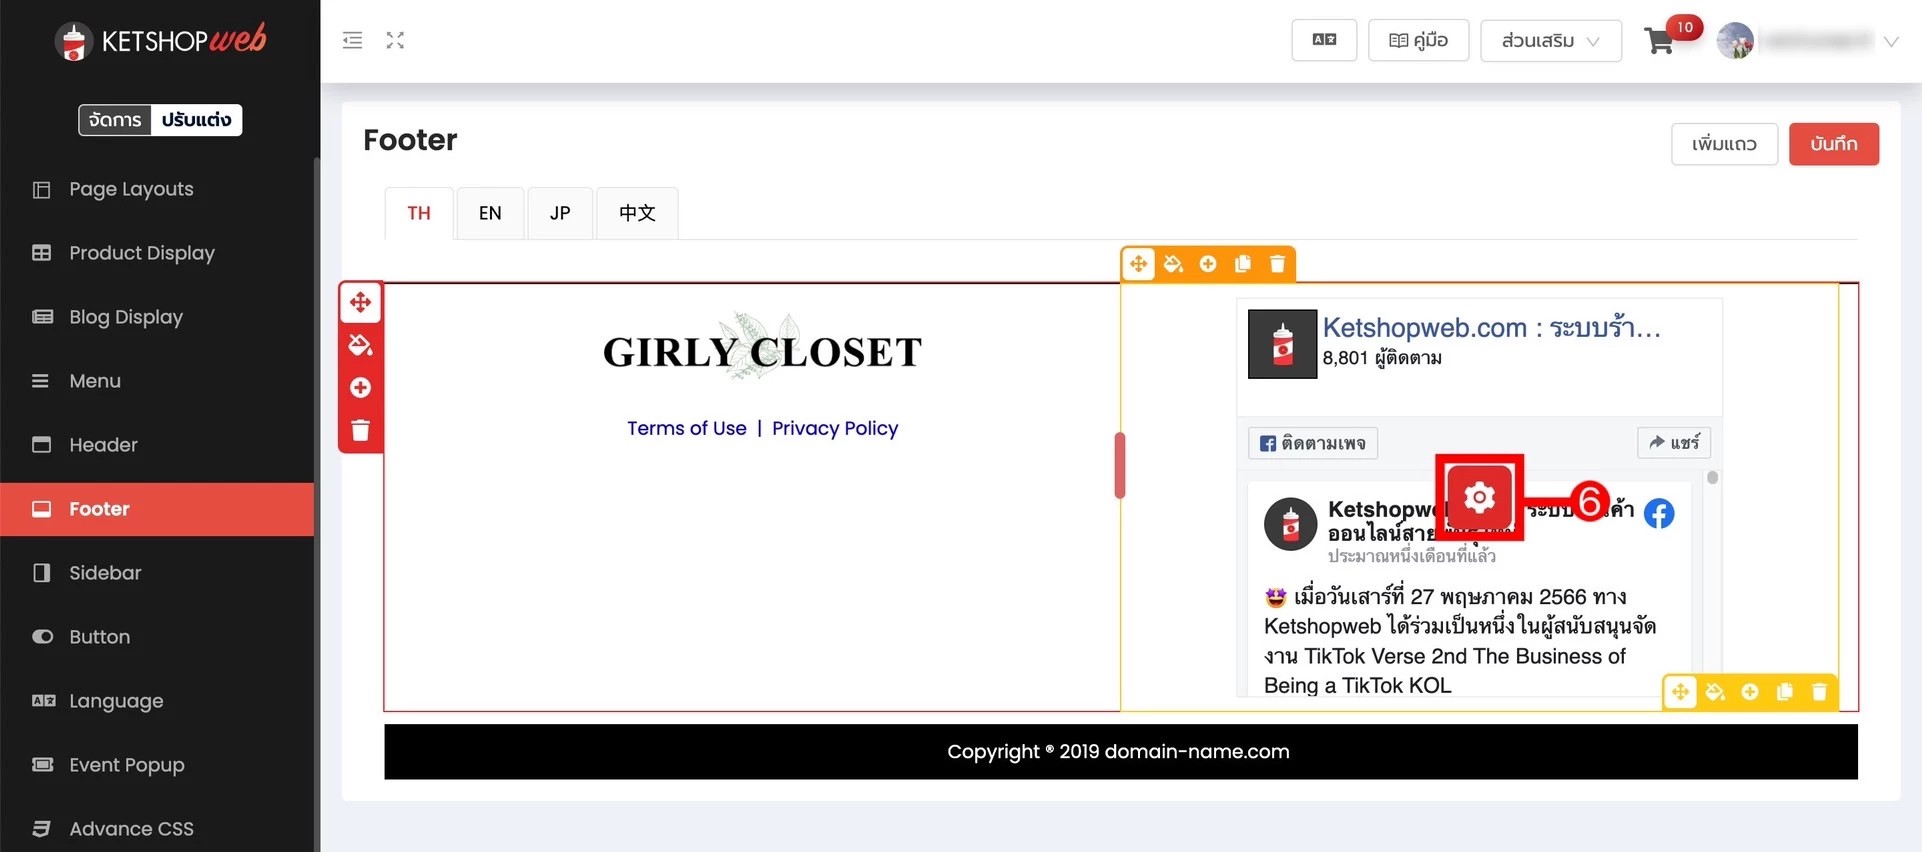The image size is (1922, 852).
Task: Expand the ส่วนเสริม dropdown
Action: [x=1551, y=41]
